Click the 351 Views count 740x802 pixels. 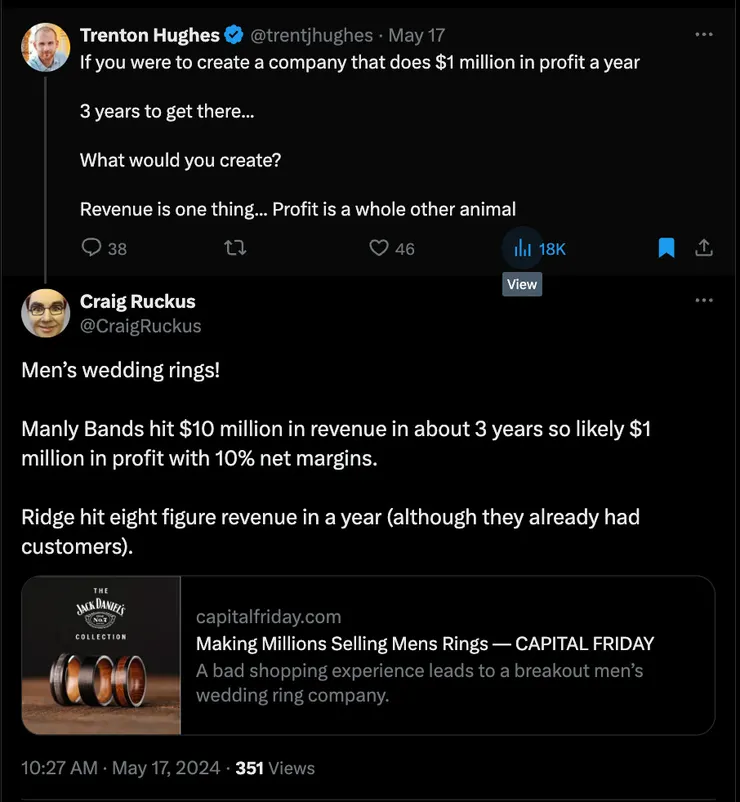275,768
